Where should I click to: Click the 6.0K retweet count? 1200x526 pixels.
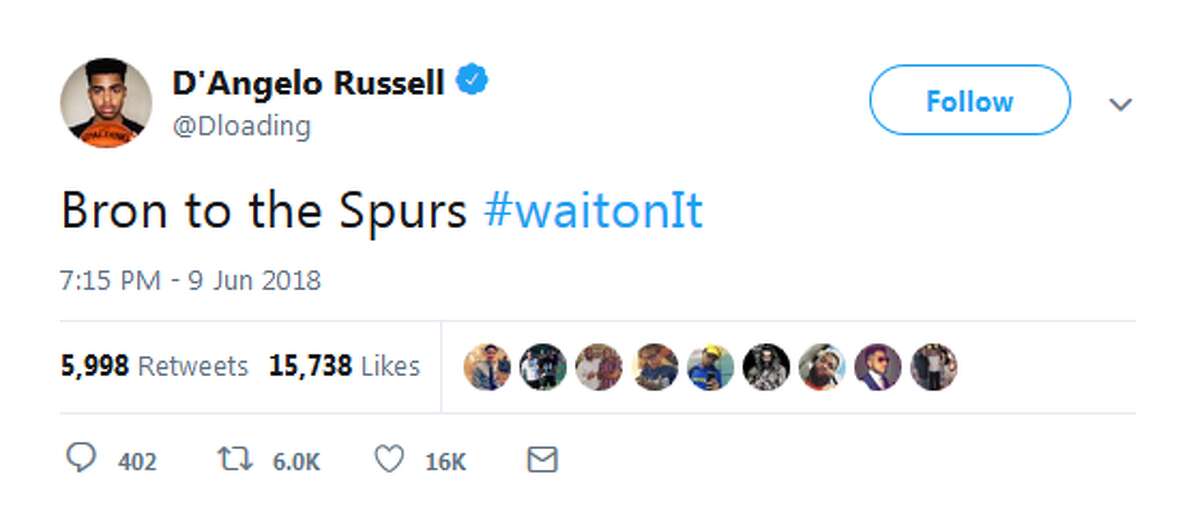coord(296,462)
